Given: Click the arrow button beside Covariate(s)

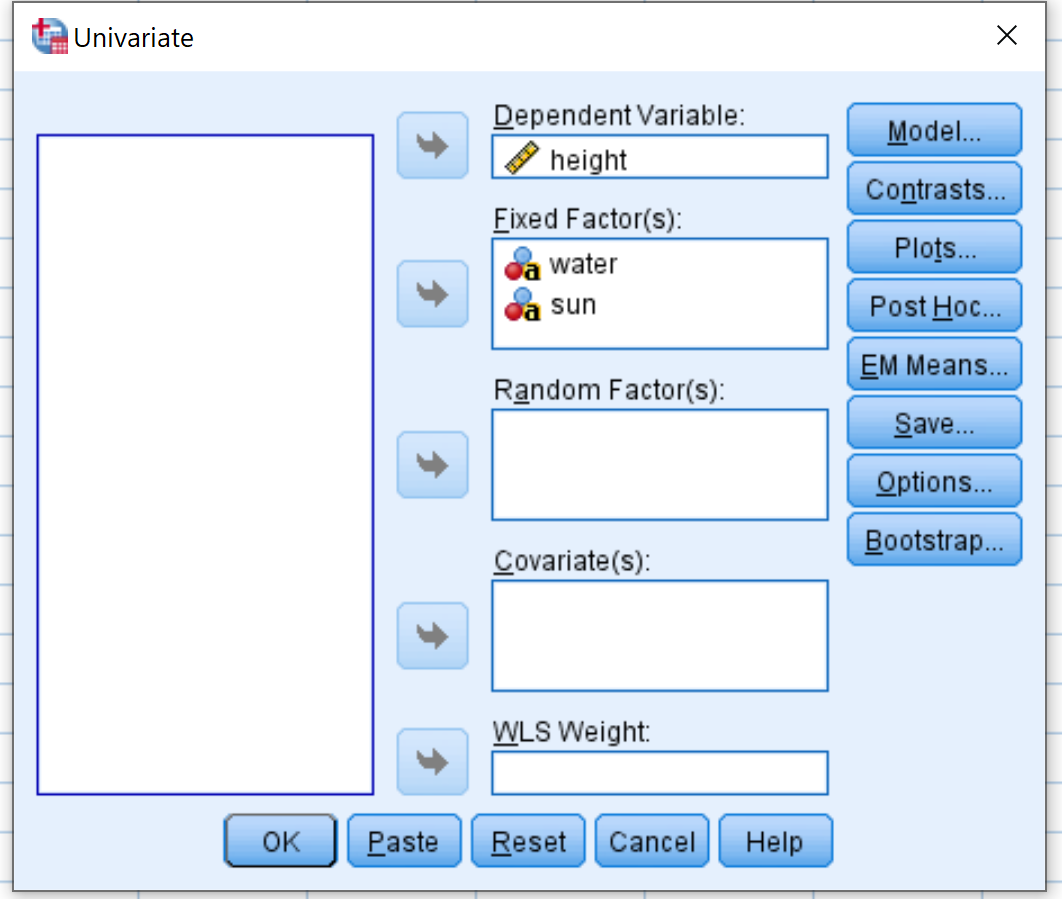Looking at the screenshot, I should click(433, 636).
